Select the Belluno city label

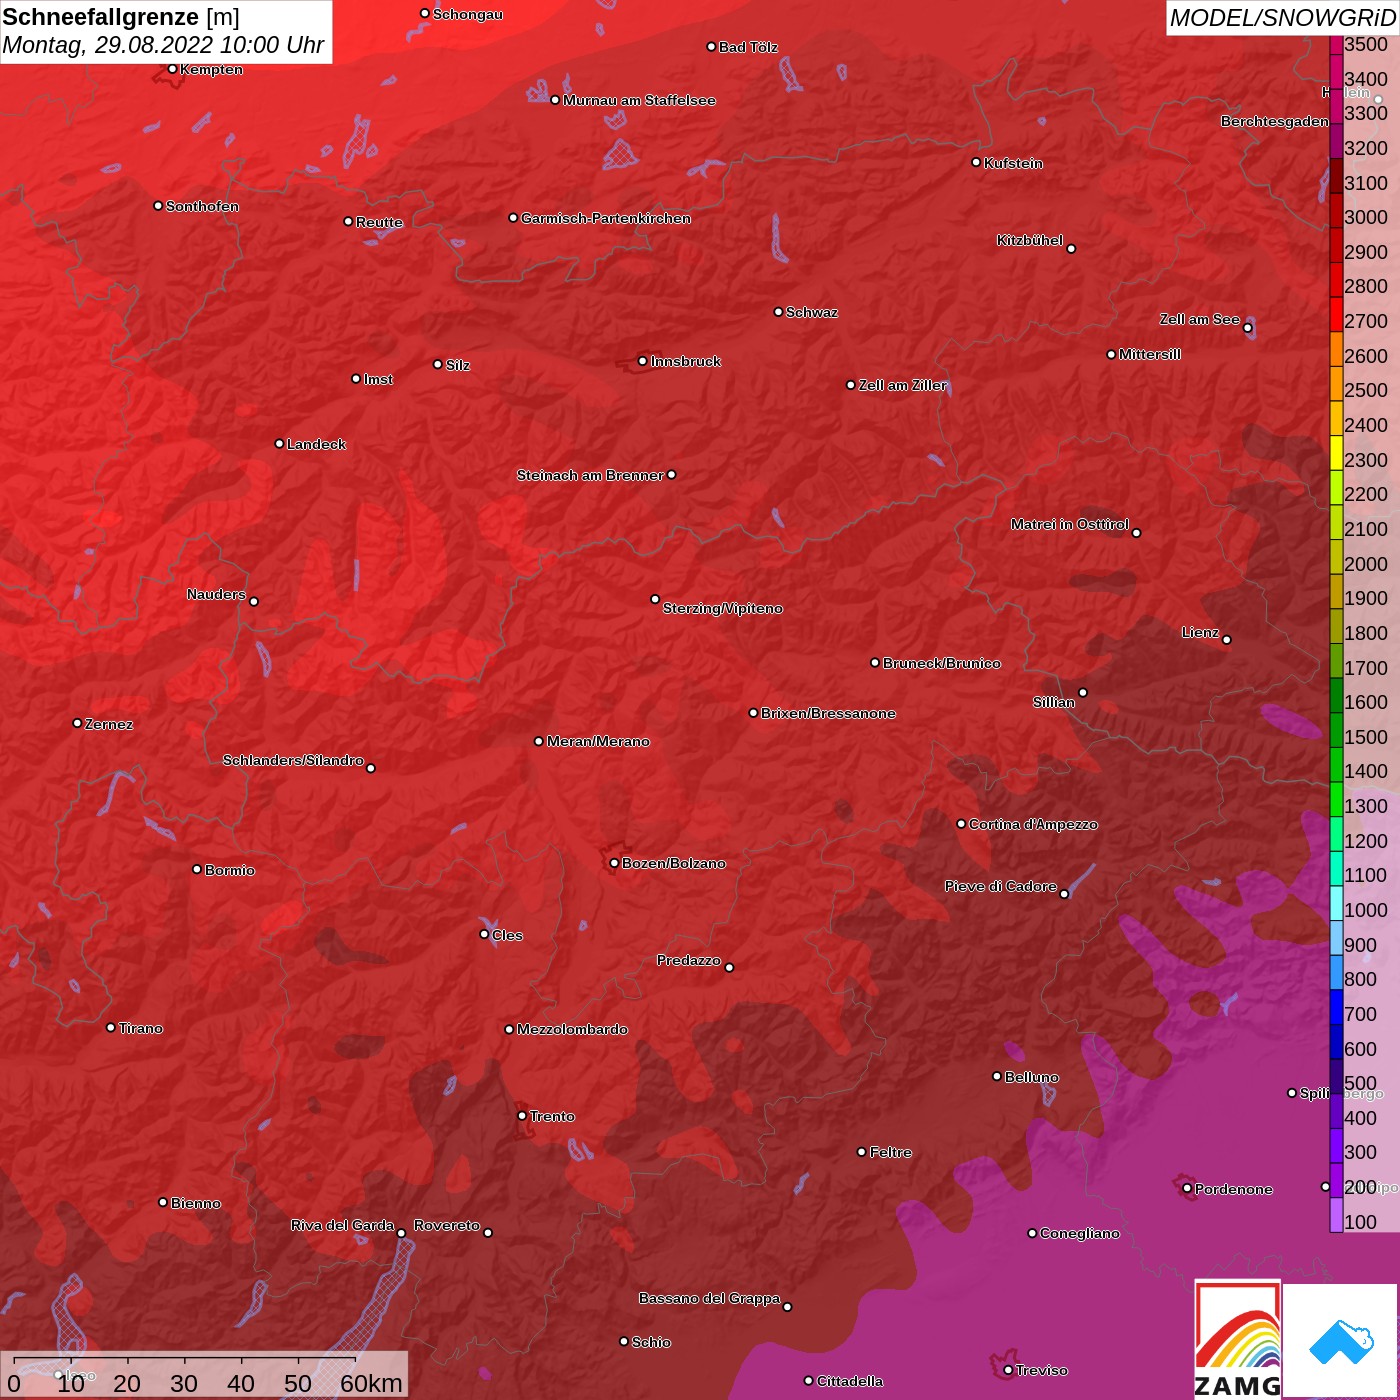coord(1032,1077)
